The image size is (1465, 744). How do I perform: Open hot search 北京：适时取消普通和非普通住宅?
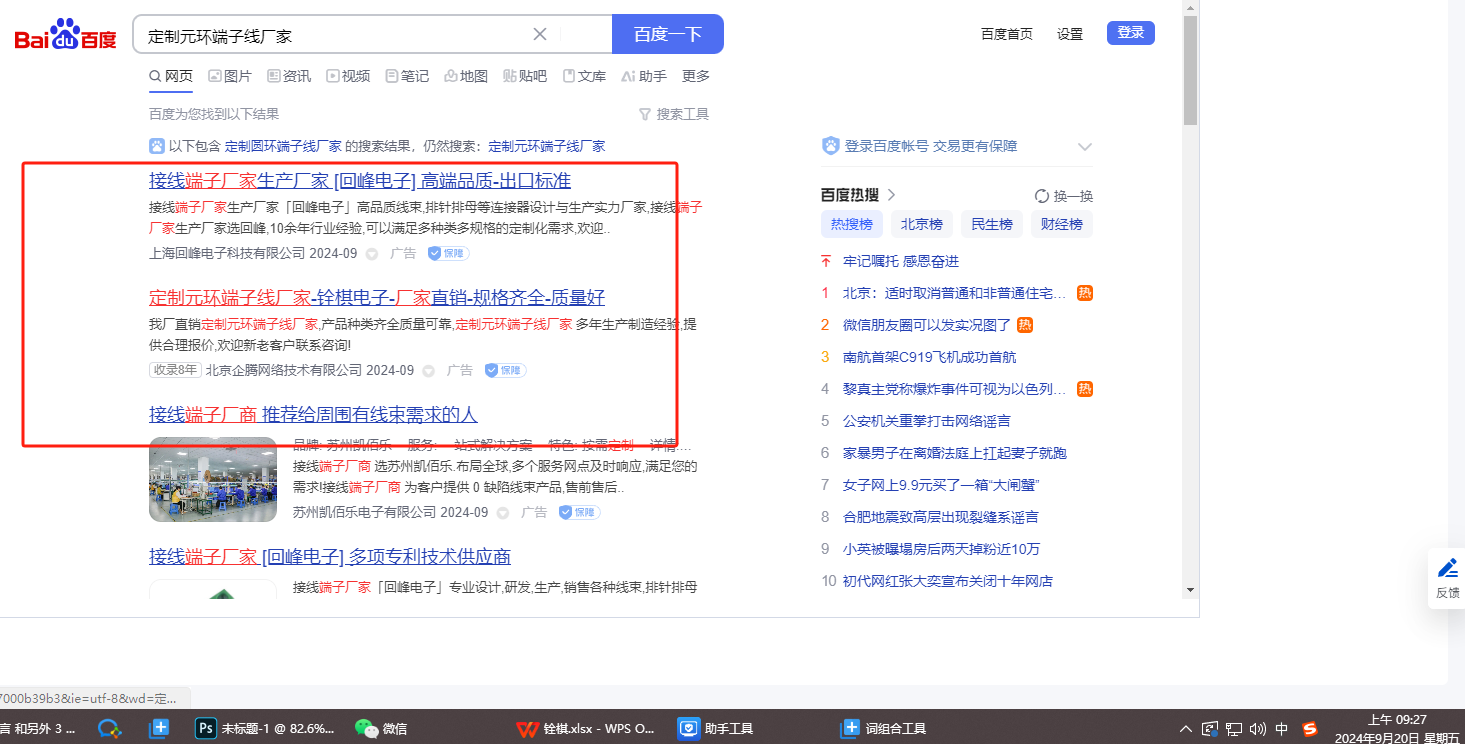pyautogui.click(x=955, y=293)
